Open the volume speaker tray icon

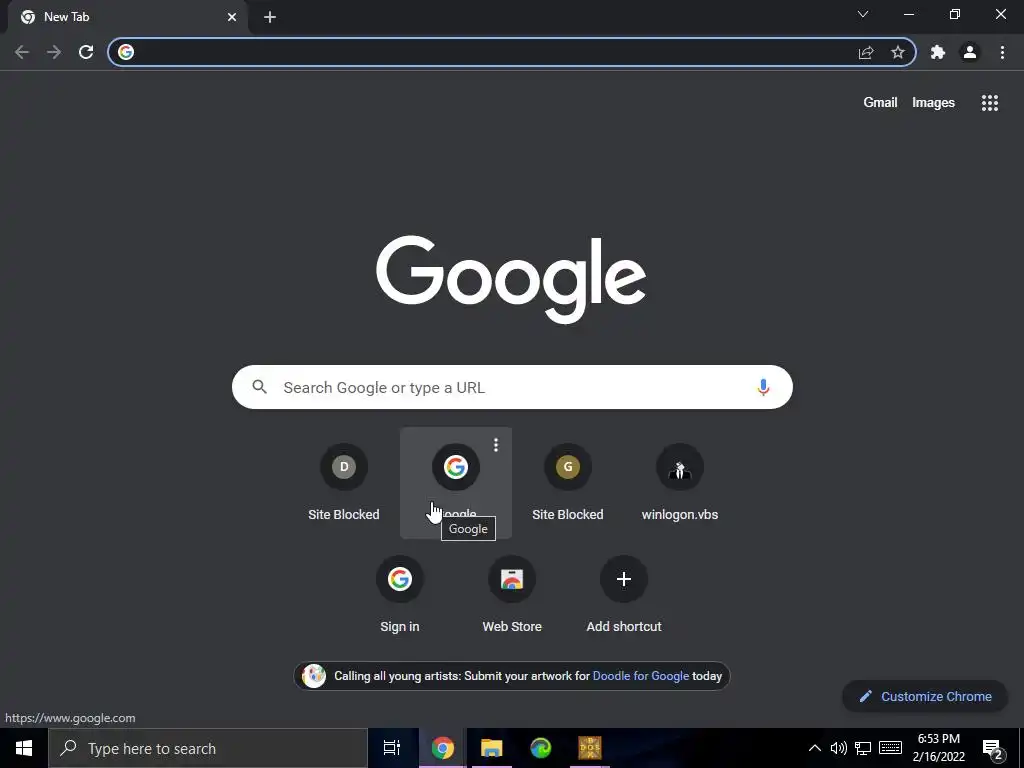pos(839,748)
